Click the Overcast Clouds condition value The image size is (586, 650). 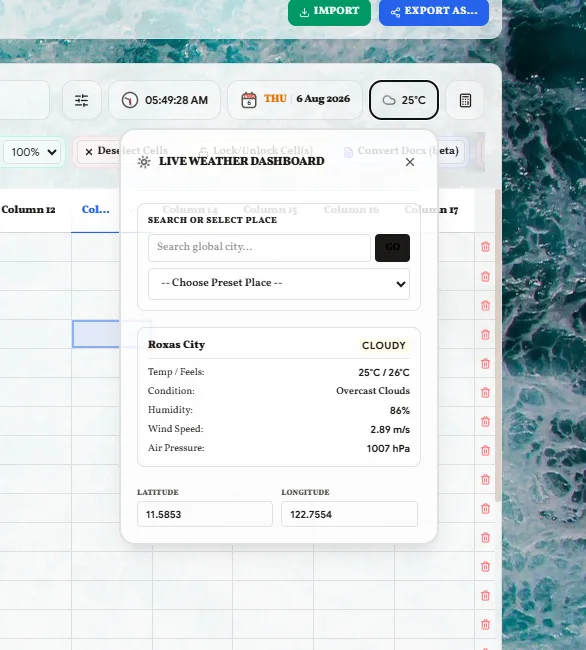373,391
